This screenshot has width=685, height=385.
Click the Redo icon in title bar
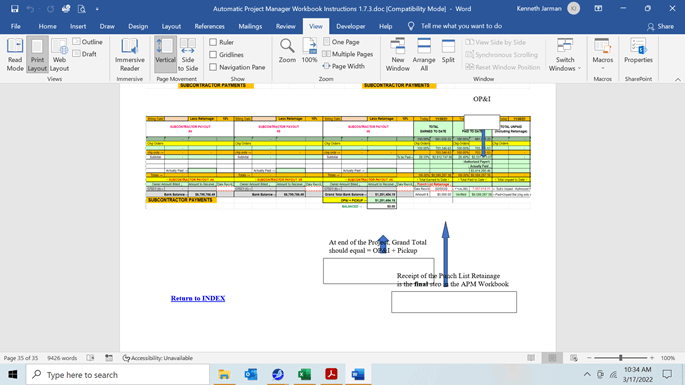(50, 9)
